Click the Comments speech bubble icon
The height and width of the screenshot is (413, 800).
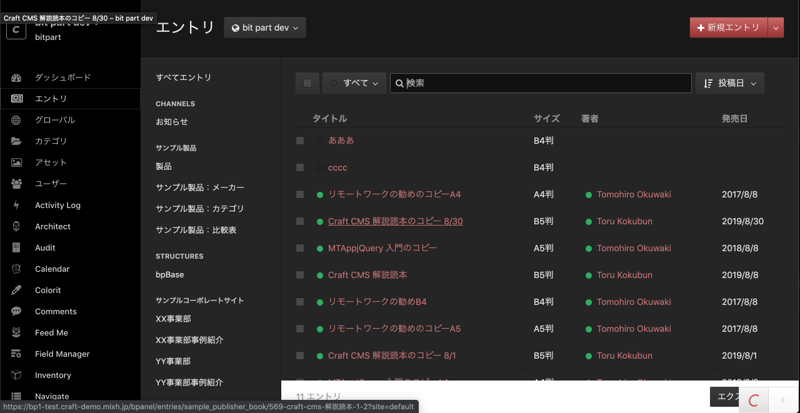16,311
